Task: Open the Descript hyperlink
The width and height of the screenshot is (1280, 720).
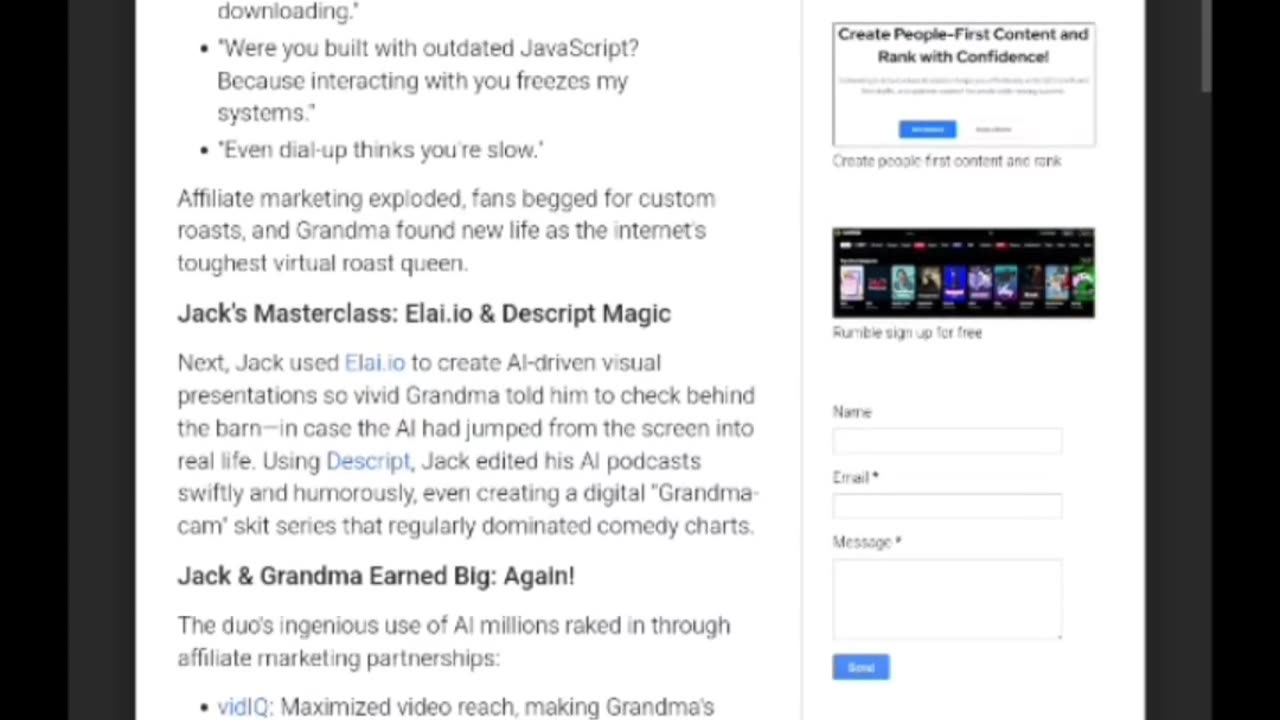Action: click(x=368, y=461)
